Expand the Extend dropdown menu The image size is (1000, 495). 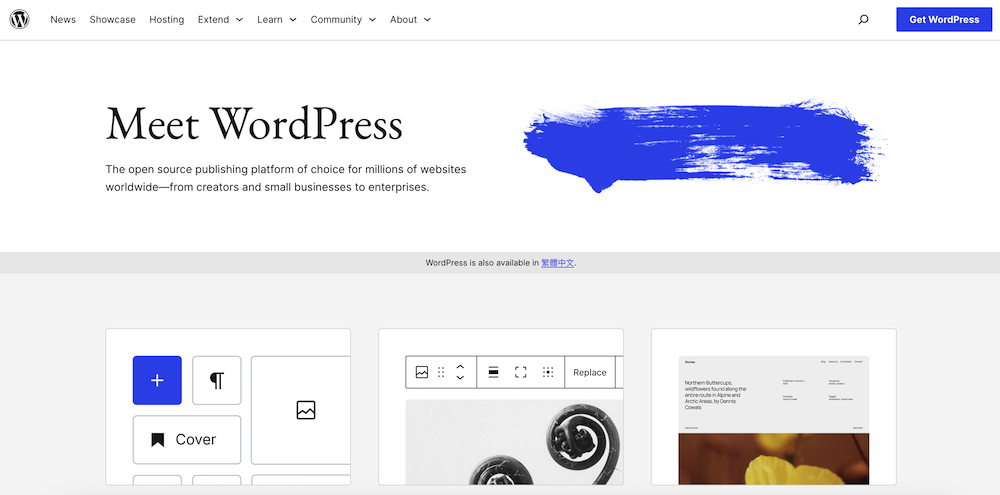pos(220,20)
